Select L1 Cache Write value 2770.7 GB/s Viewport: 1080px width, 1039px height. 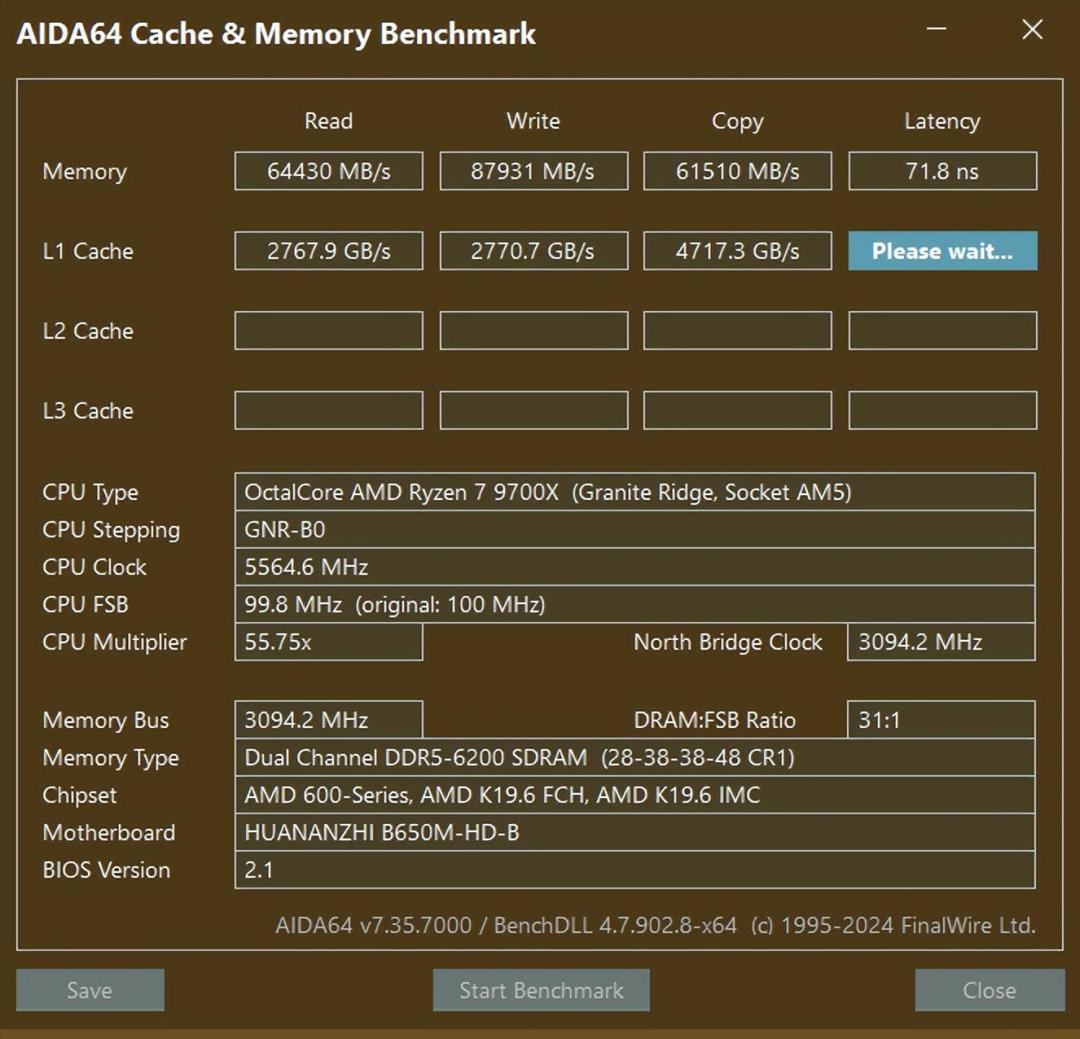pos(534,251)
